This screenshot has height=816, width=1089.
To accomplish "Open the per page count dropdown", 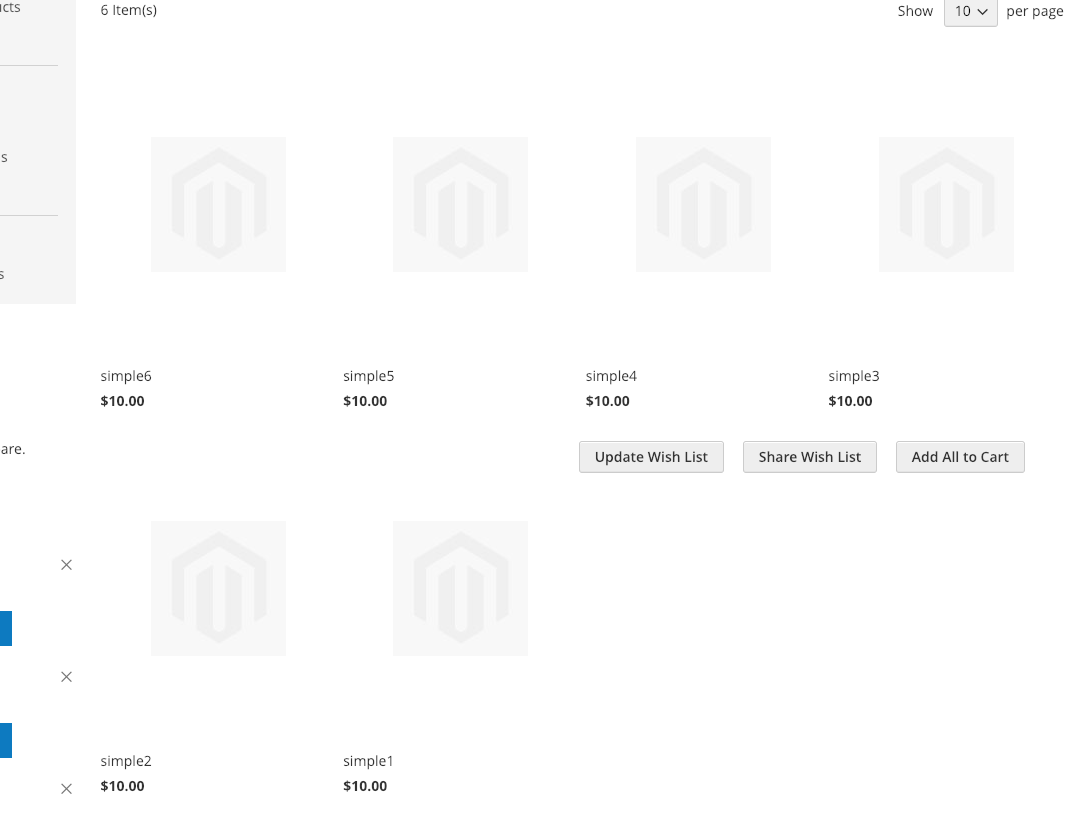I will tap(970, 12).
